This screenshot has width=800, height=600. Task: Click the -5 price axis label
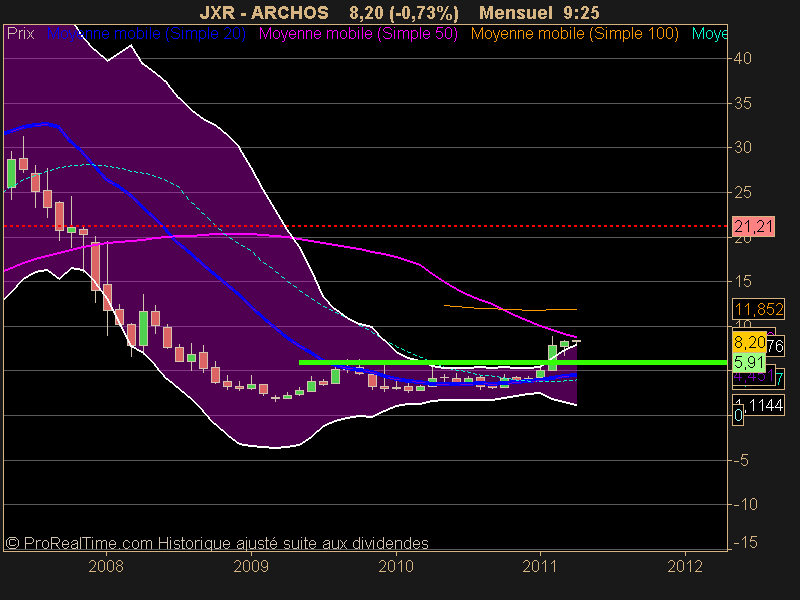[x=740, y=460]
